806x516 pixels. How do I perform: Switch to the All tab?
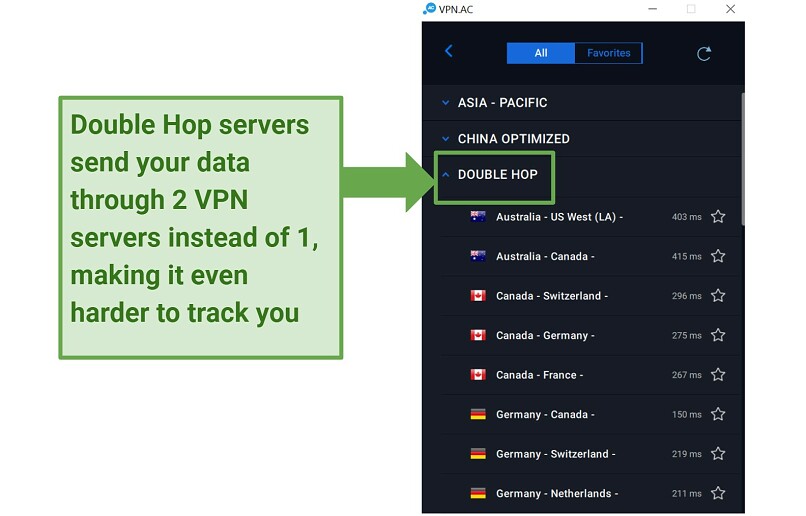pyautogui.click(x=541, y=53)
